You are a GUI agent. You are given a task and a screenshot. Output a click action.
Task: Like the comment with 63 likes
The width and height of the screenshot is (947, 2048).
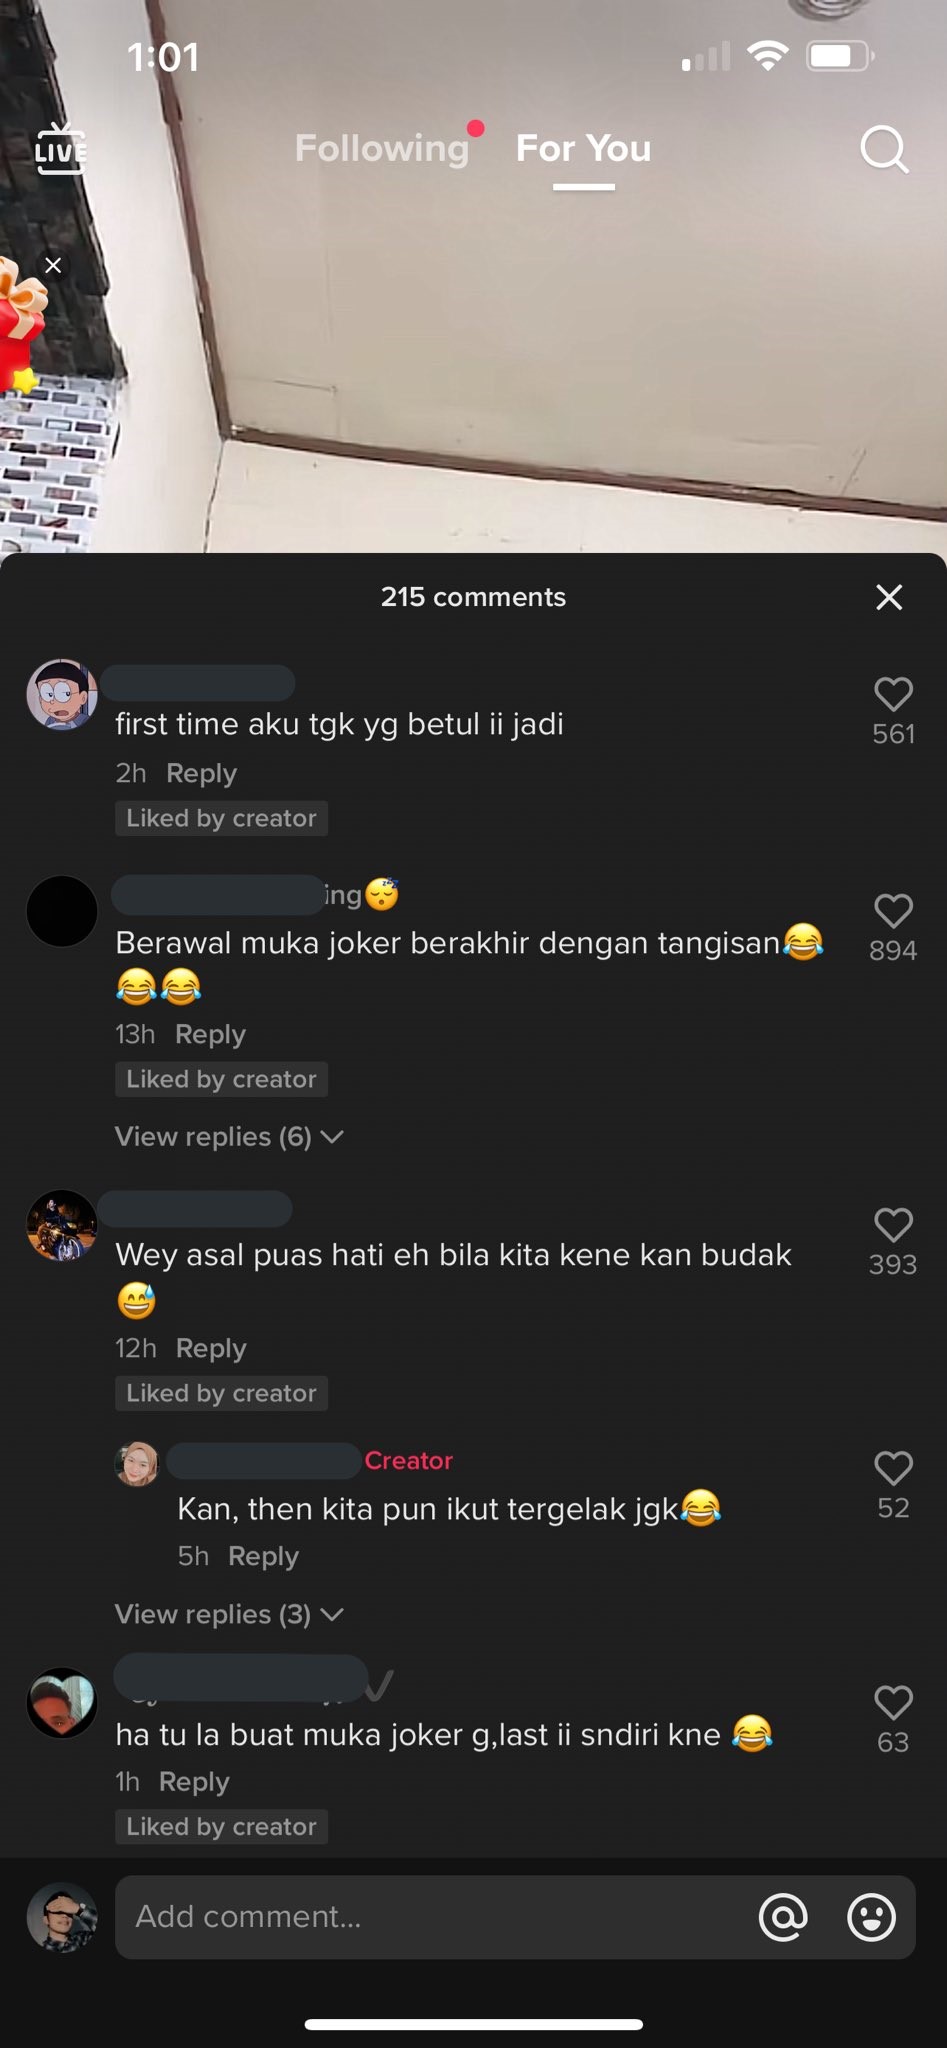point(893,1703)
